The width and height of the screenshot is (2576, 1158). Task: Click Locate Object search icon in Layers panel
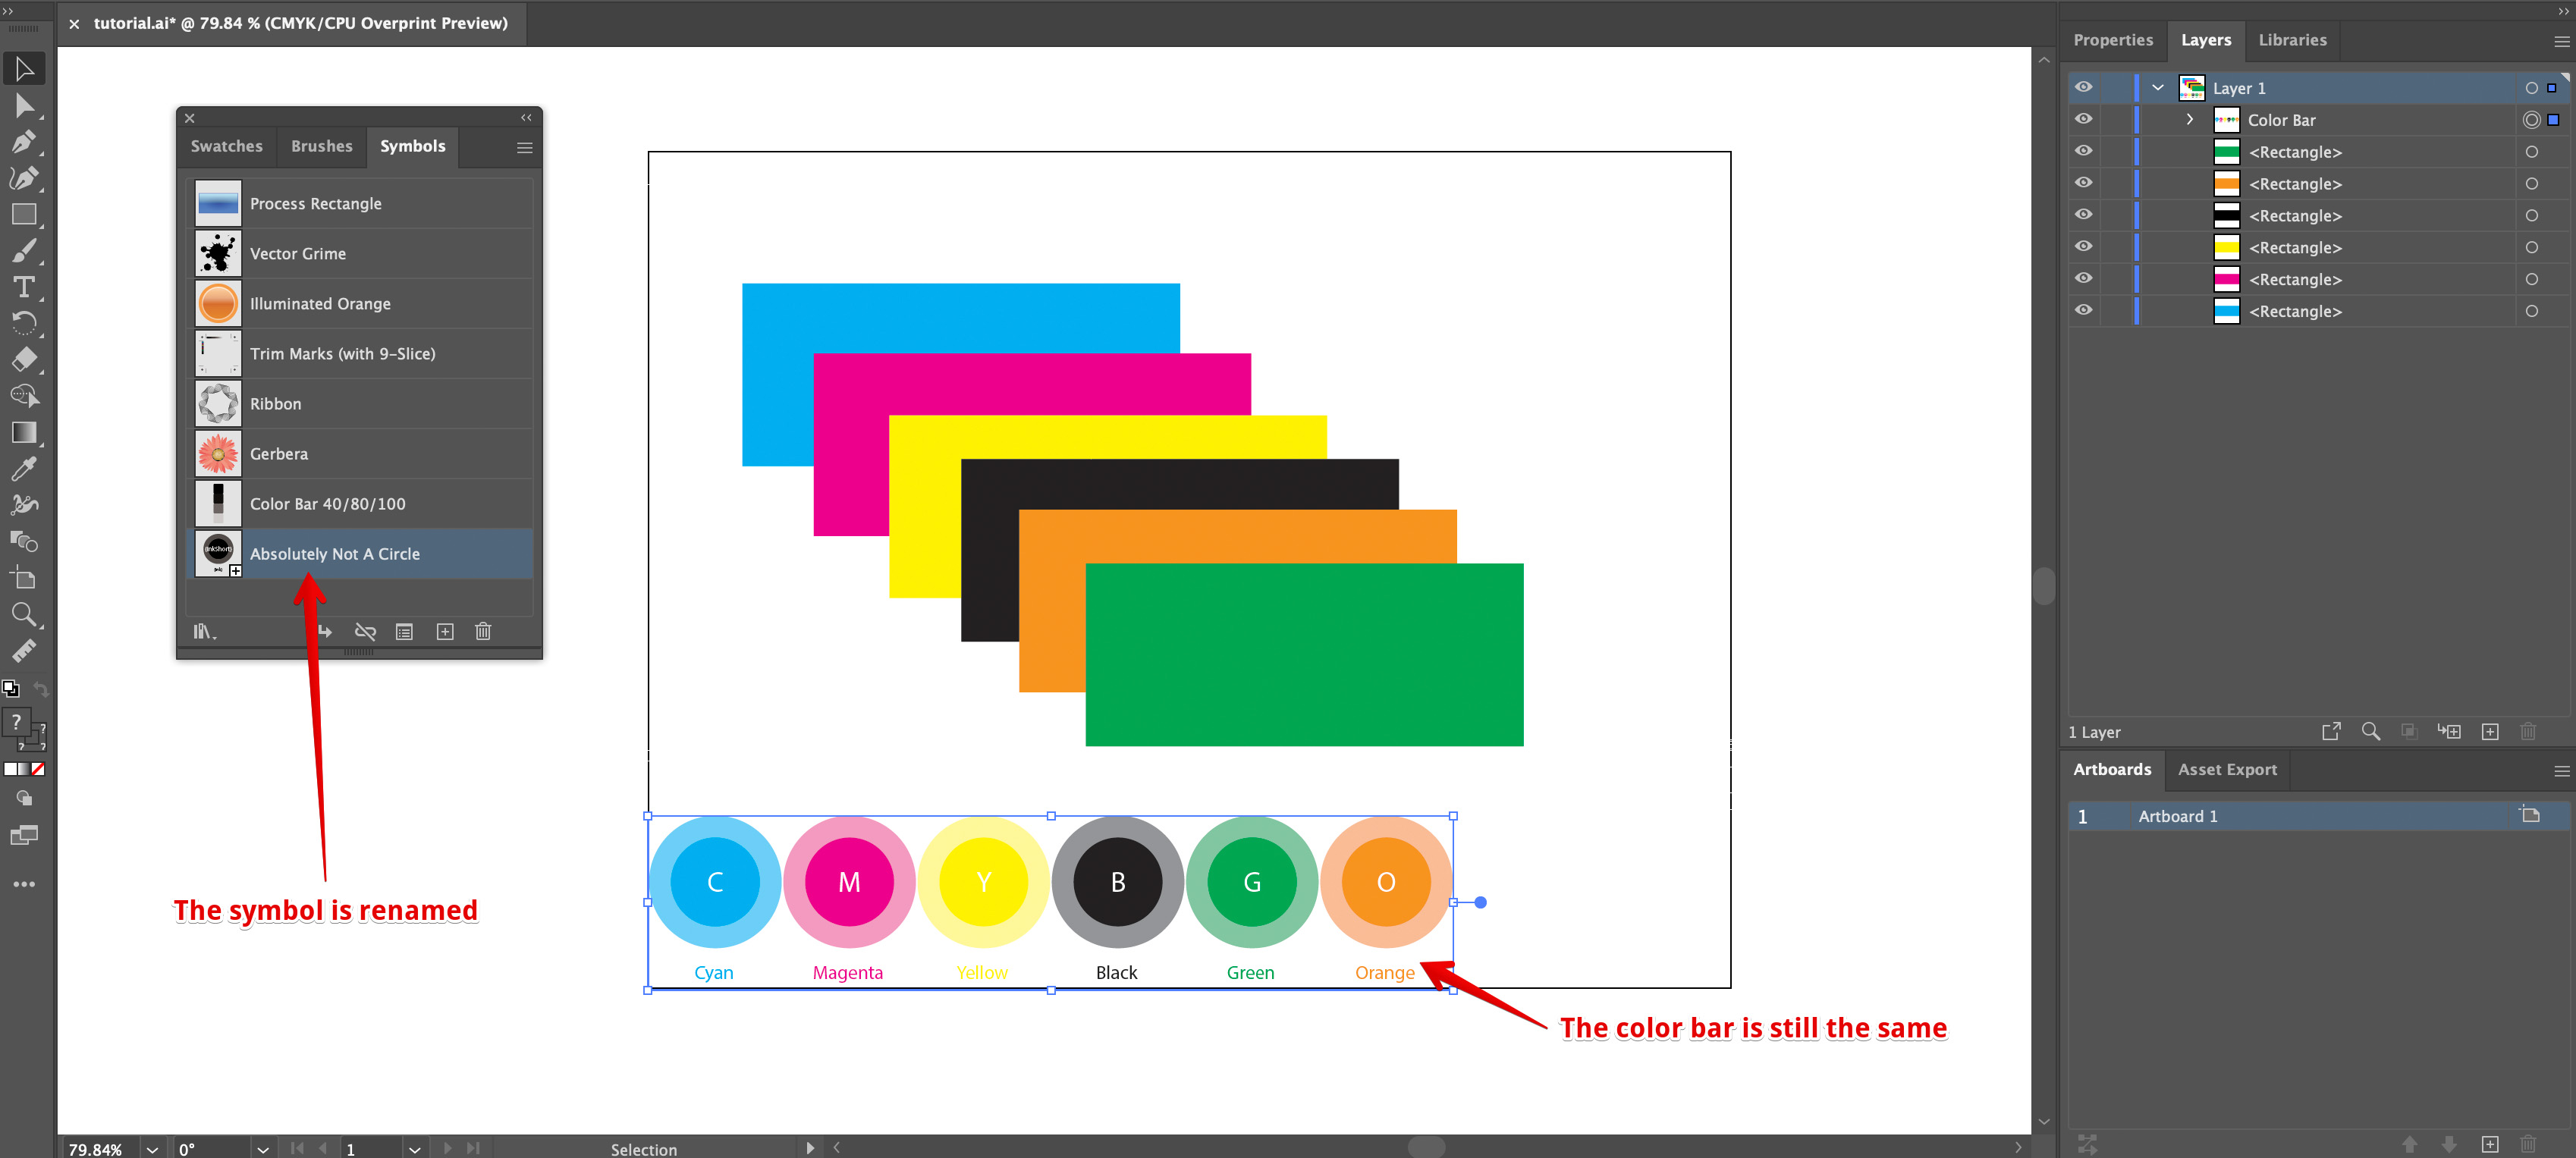[2370, 731]
